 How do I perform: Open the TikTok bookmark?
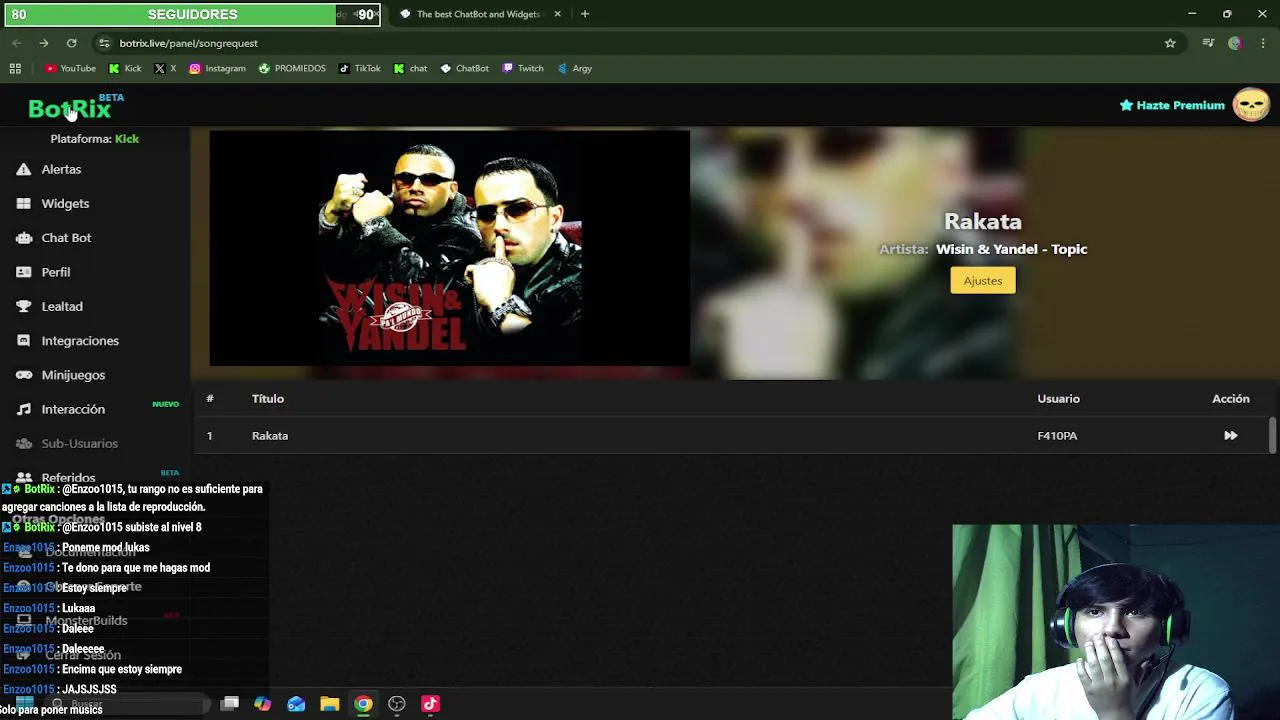360,68
